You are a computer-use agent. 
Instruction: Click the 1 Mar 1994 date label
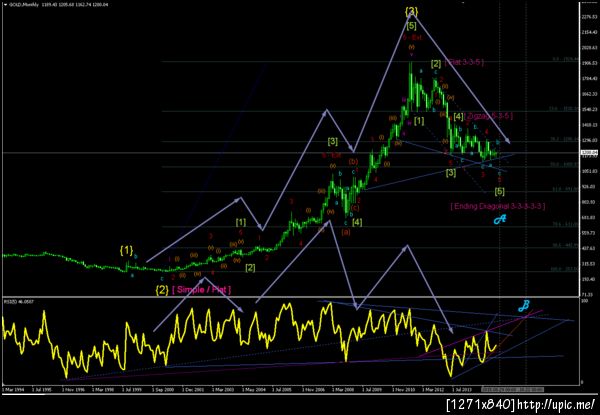pyautogui.click(x=12, y=389)
